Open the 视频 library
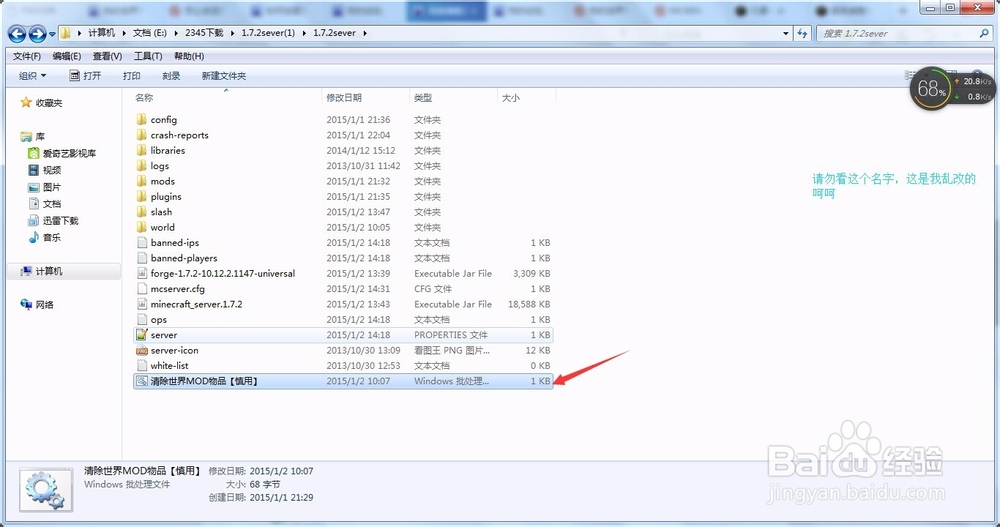This screenshot has width=1000, height=527. 45,170
